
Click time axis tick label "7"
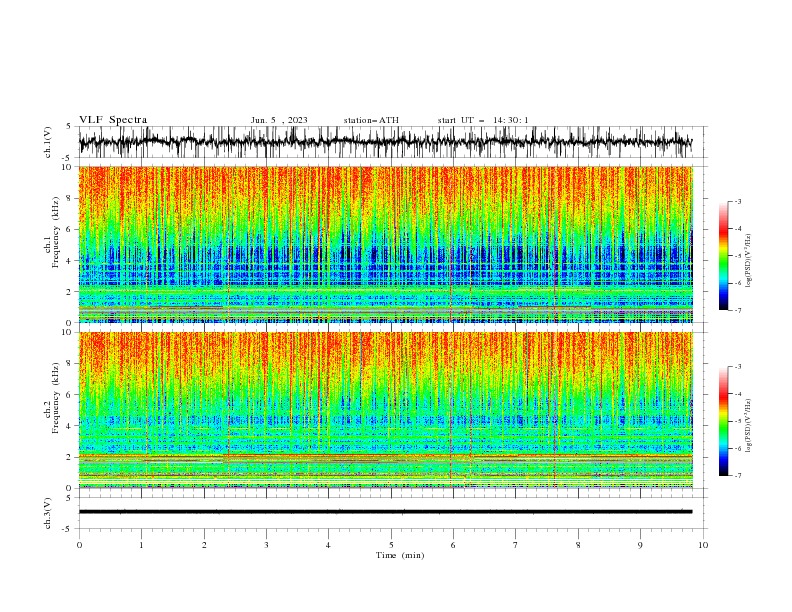click(516, 545)
